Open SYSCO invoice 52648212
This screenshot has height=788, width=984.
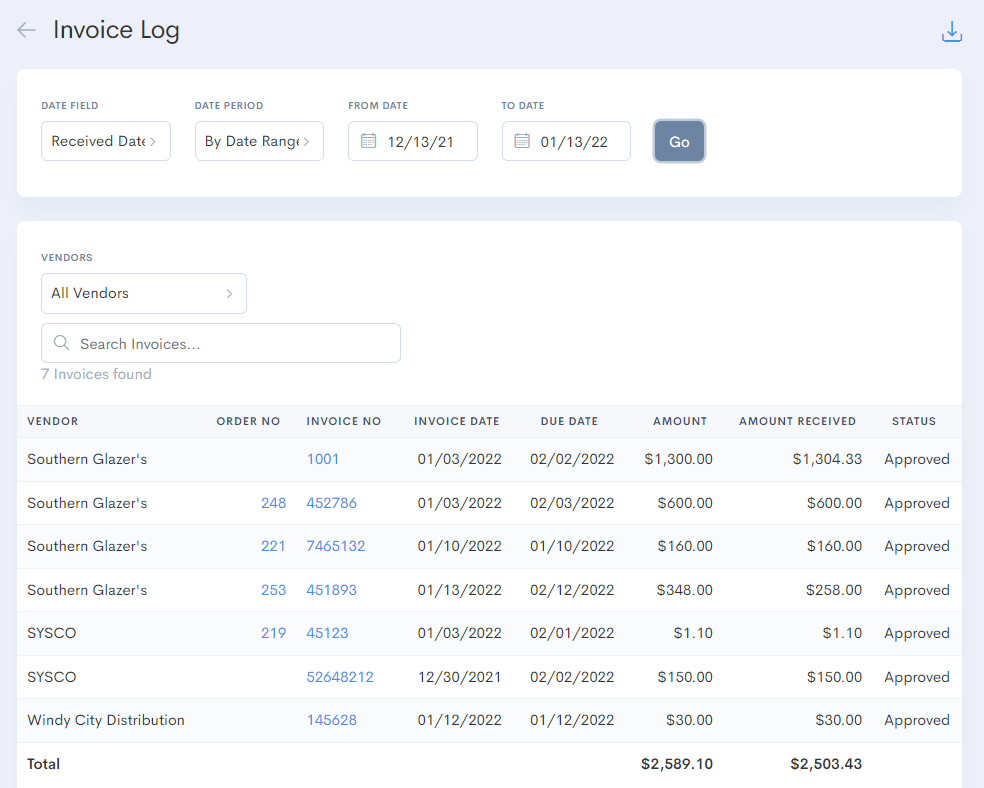[x=340, y=677]
